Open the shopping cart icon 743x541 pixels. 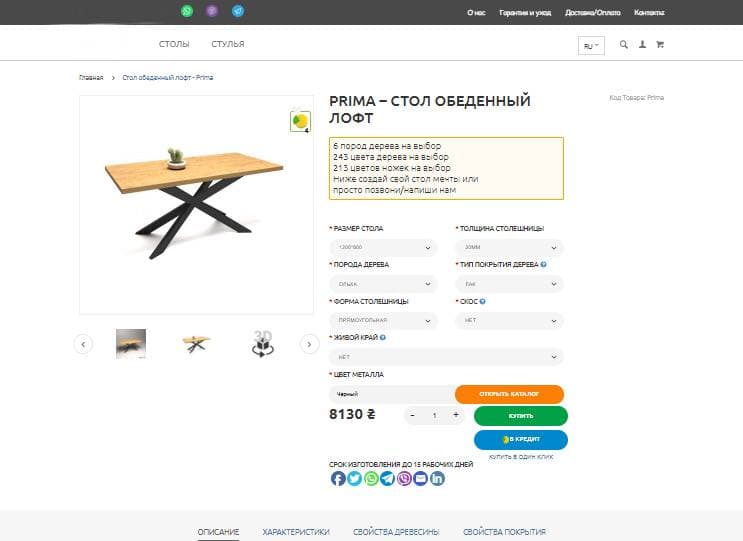pyautogui.click(x=659, y=44)
